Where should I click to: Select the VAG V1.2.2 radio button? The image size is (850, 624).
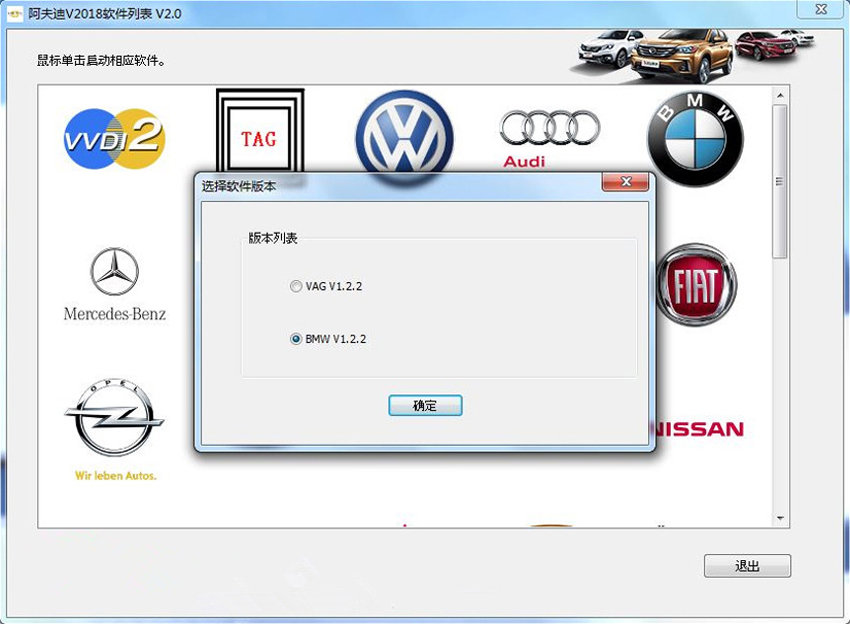pyautogui.click(x=295, y=286)
